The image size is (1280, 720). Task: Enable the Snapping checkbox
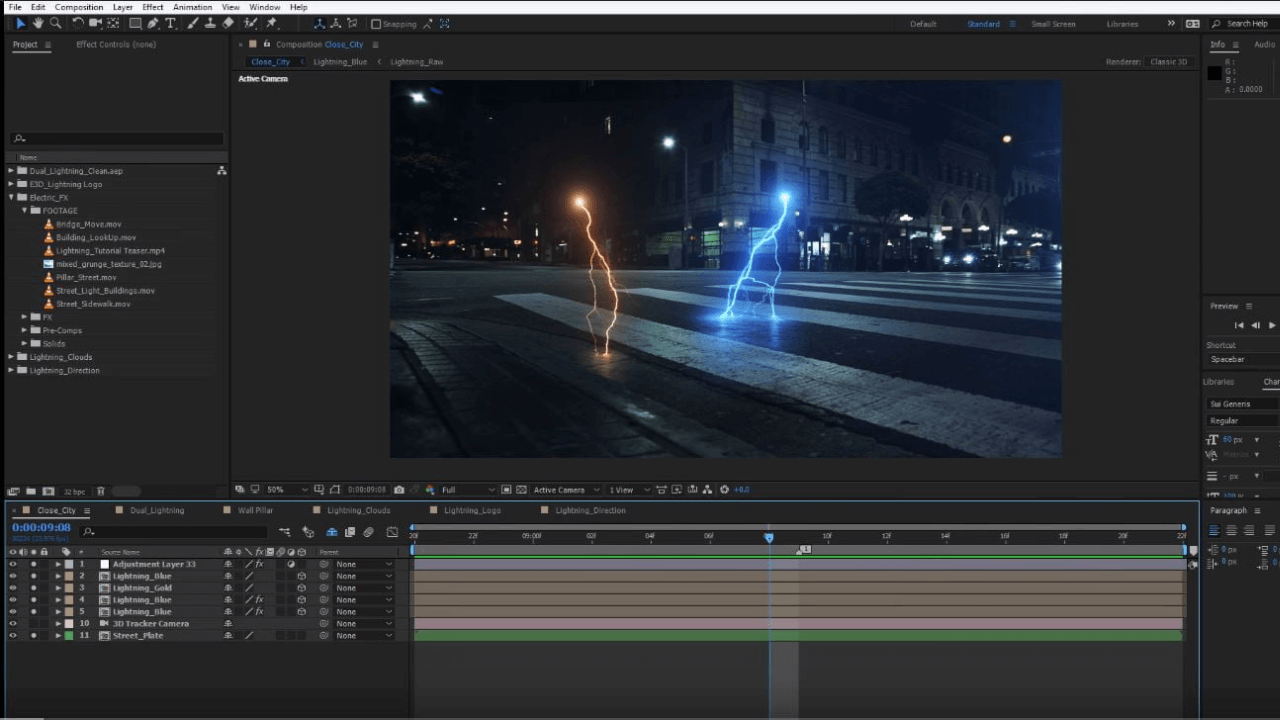coord(376,24)
